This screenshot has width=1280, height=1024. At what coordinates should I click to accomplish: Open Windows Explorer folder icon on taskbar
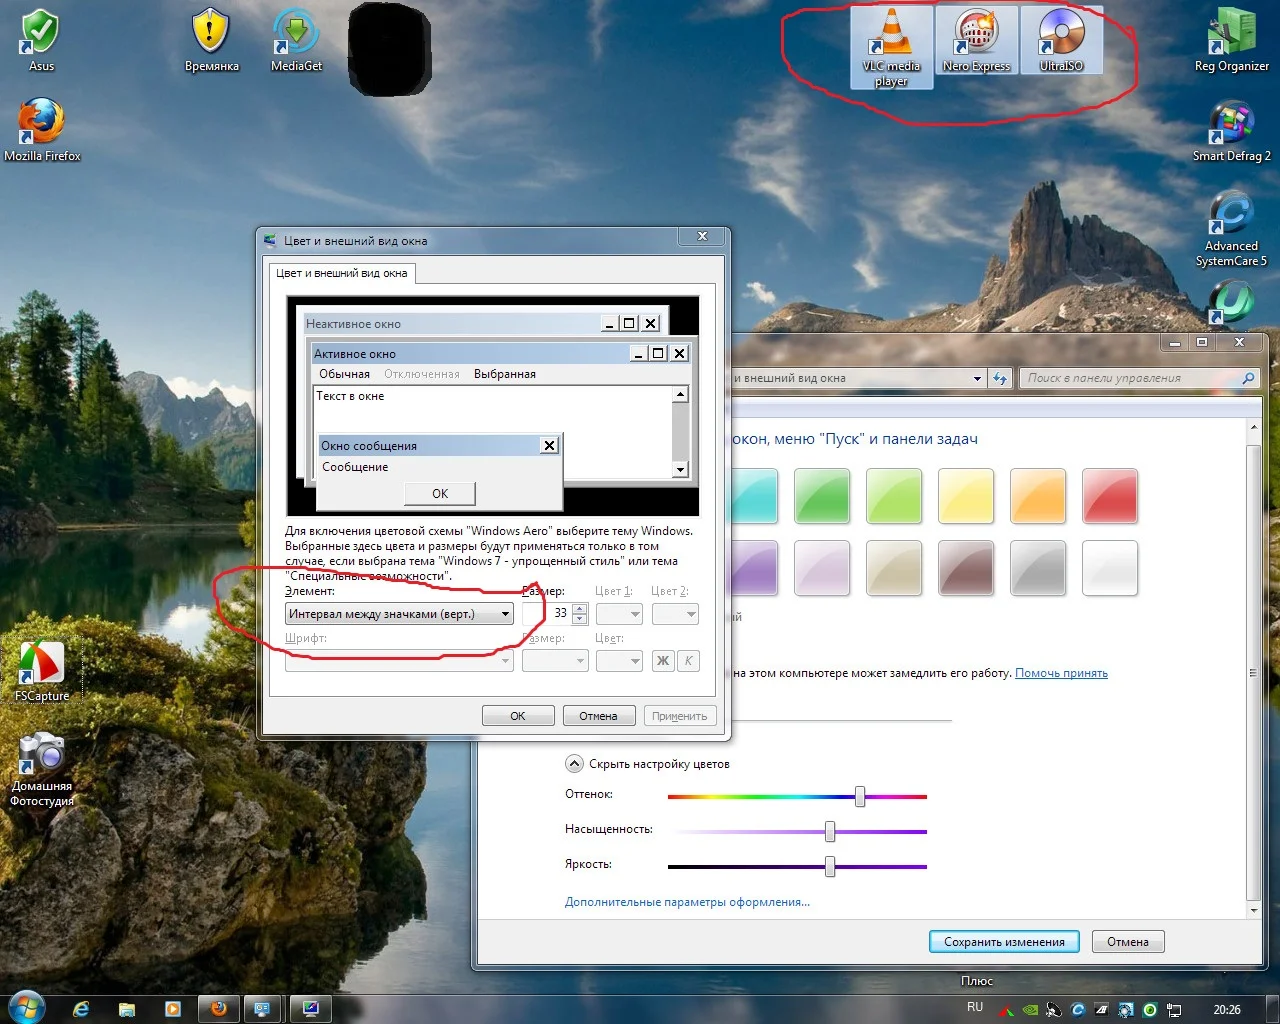[x=127, y=1009]
